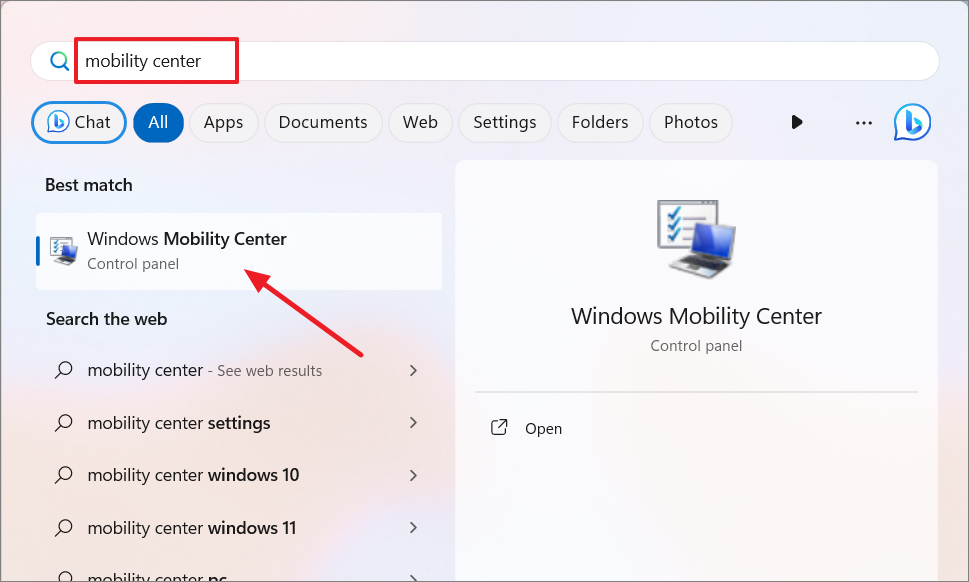Click search icon beside 'mobility center windows 11'

tap(64, 528)
